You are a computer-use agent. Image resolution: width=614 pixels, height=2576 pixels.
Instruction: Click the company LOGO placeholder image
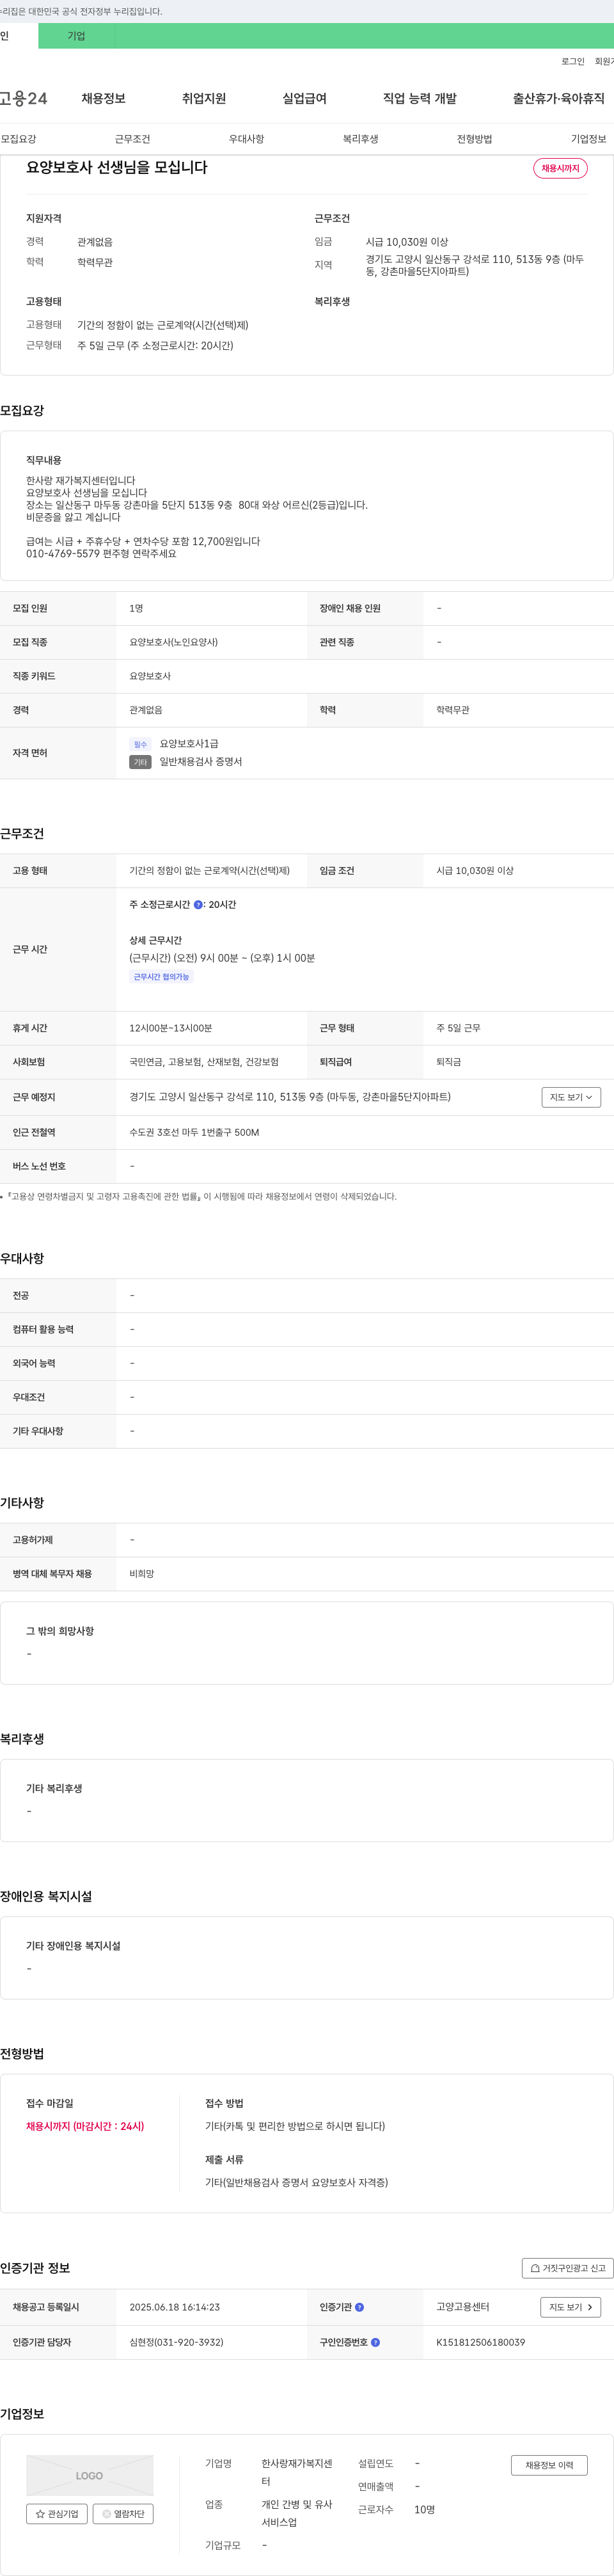point(89,2475)
